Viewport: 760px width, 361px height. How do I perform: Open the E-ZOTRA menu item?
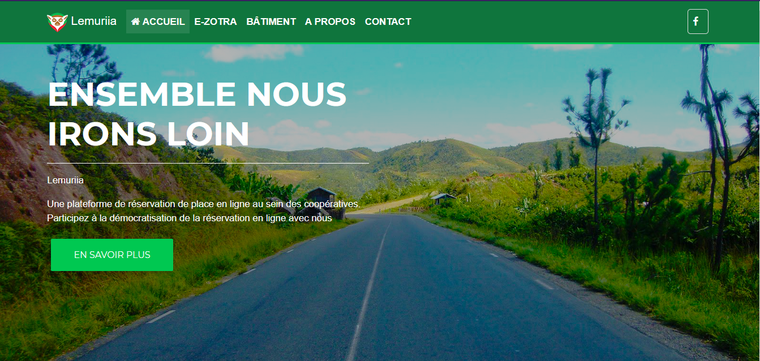(215, 22)
